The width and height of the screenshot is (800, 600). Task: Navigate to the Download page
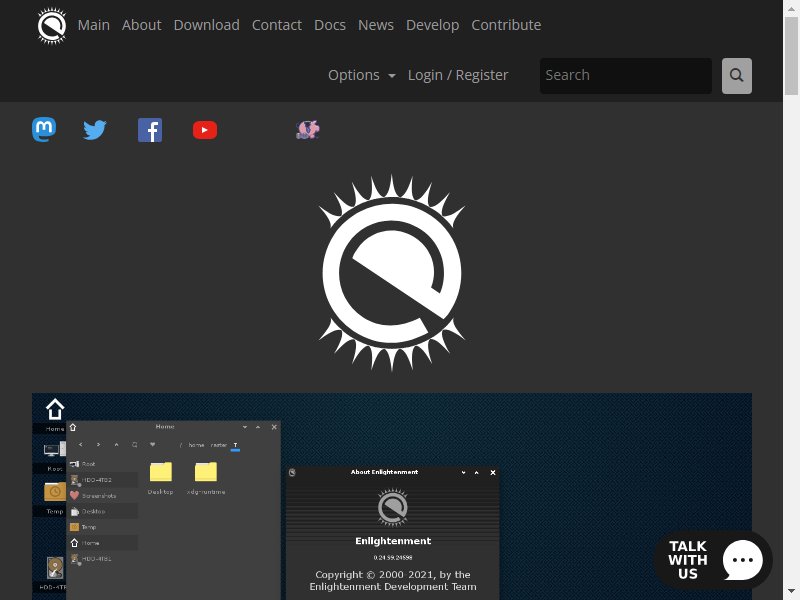207,25
